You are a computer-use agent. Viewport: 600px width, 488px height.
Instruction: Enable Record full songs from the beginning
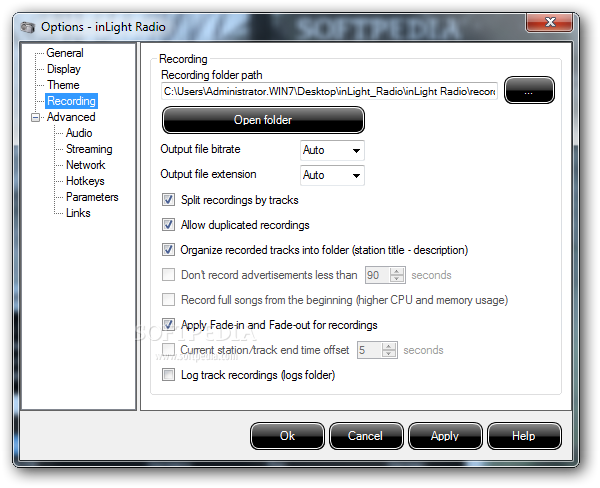click(x=168, y=300)
